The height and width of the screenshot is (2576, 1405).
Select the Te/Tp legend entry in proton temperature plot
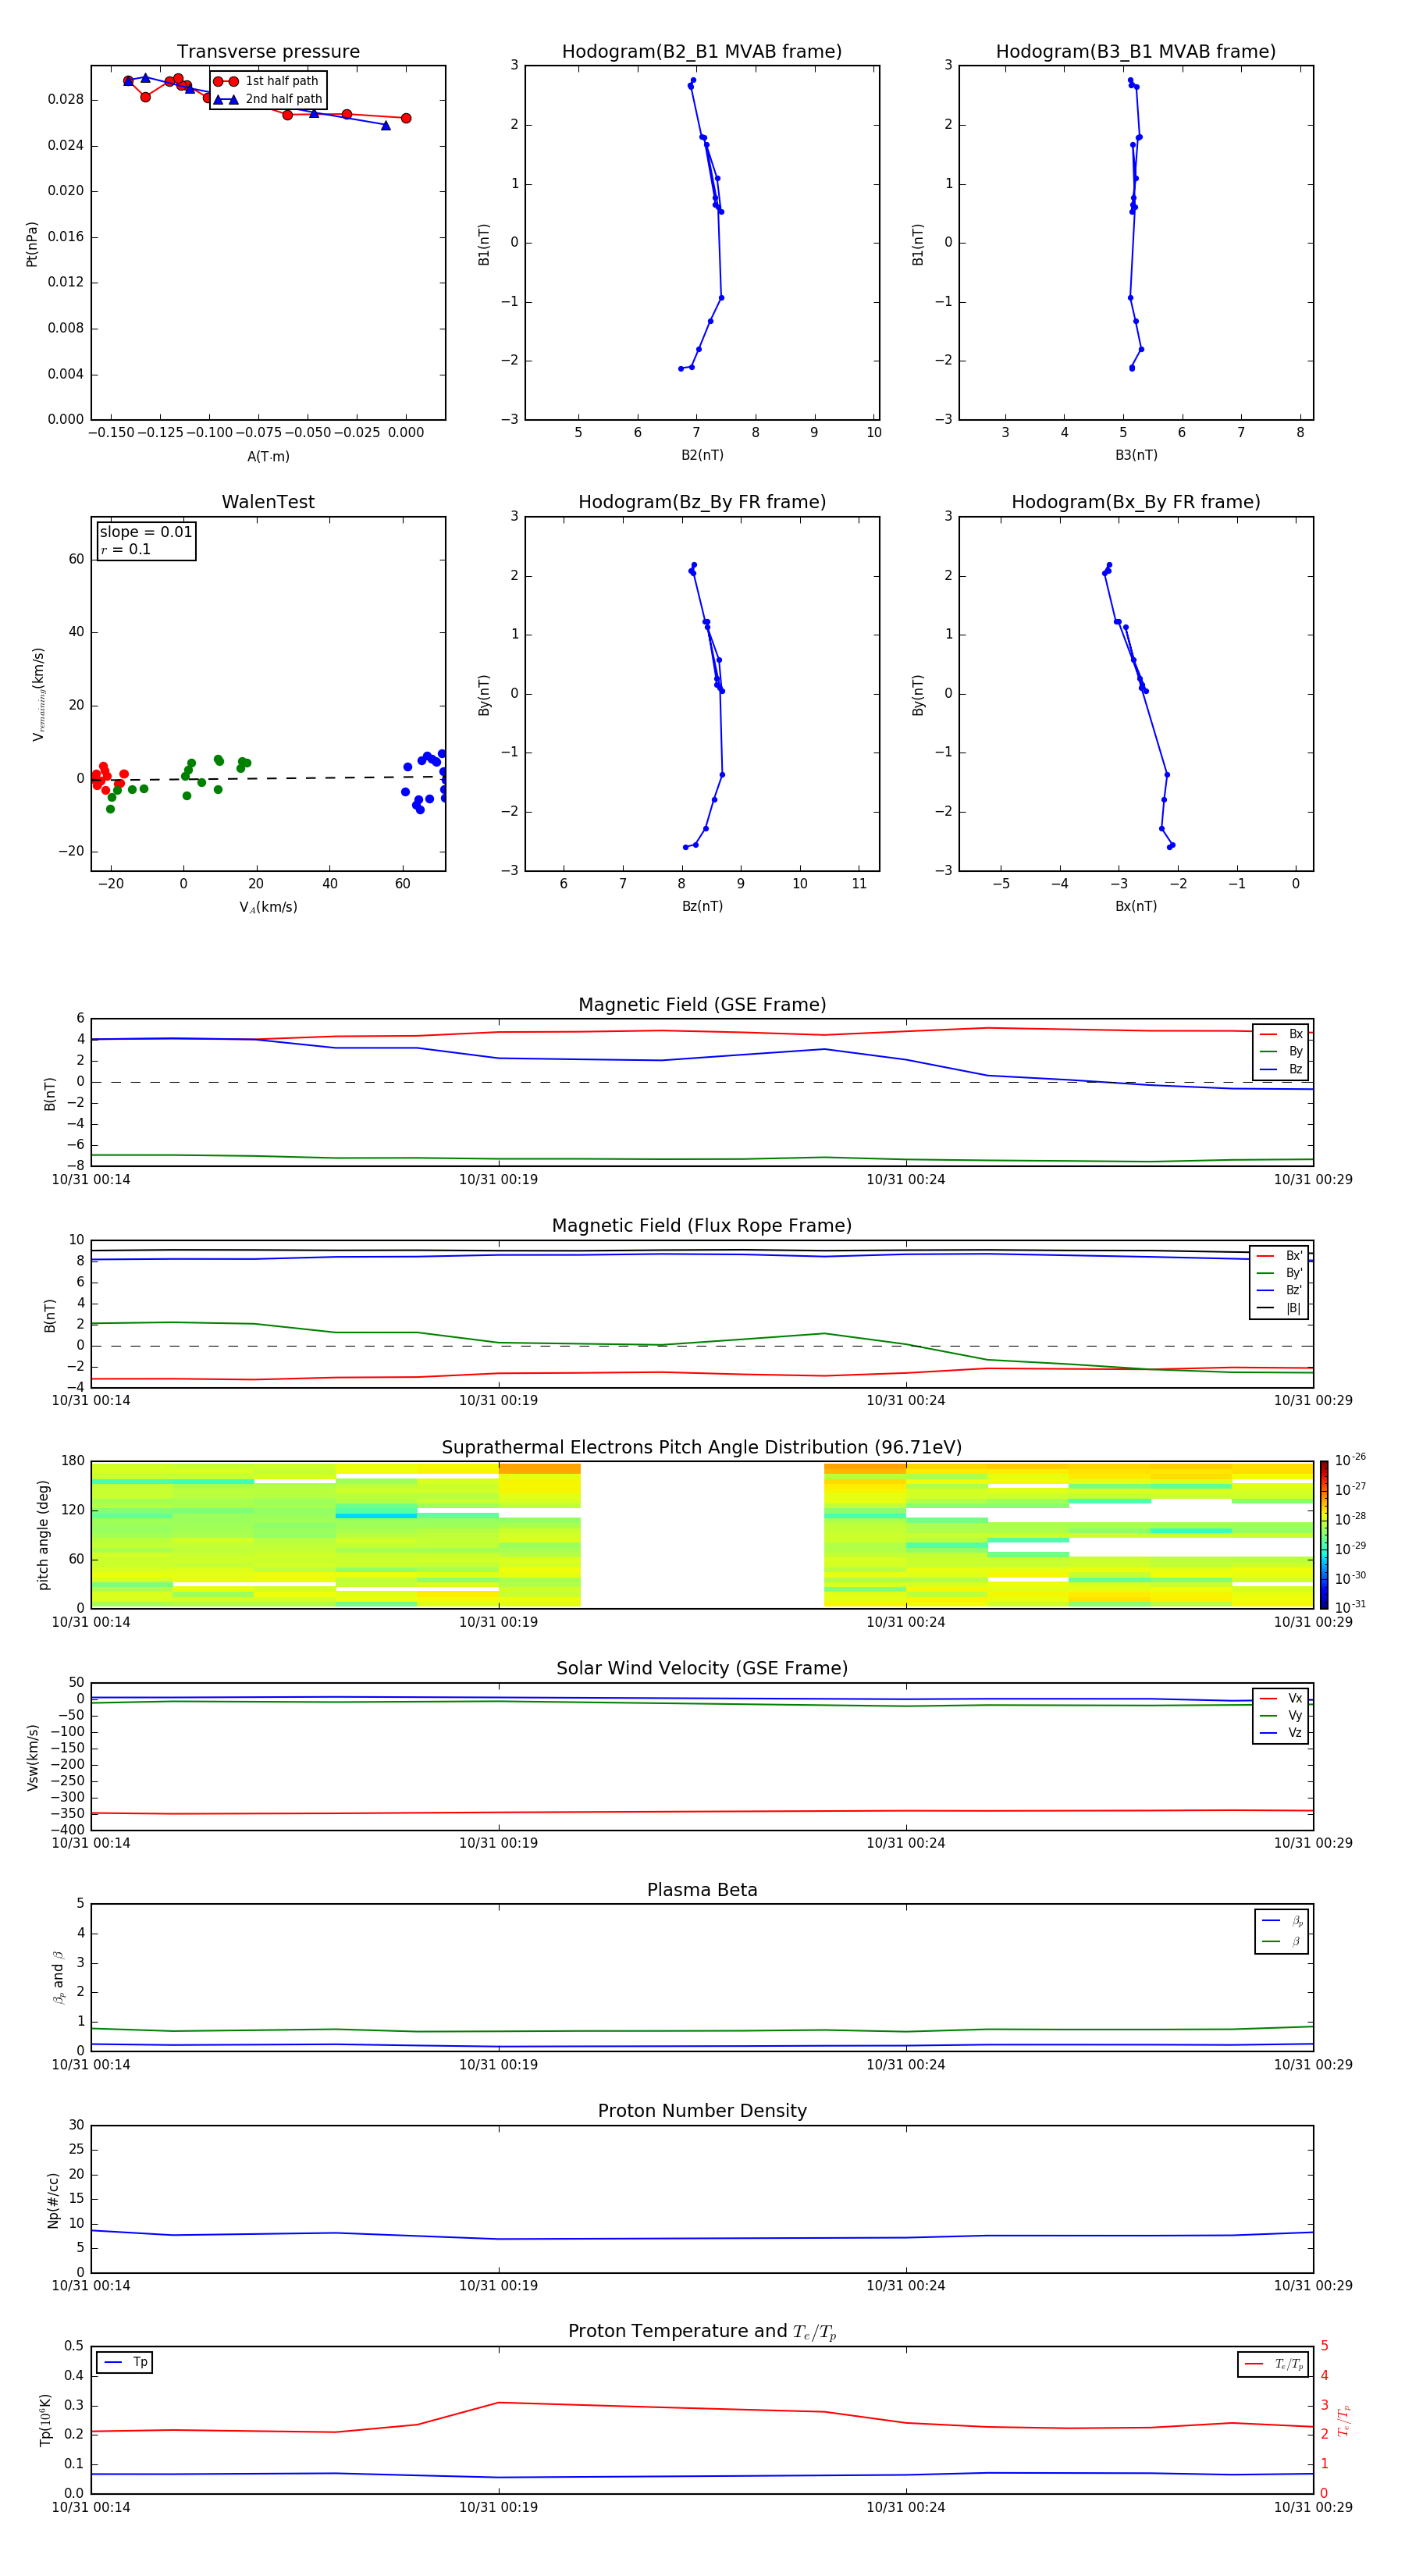(1273, 2364)
